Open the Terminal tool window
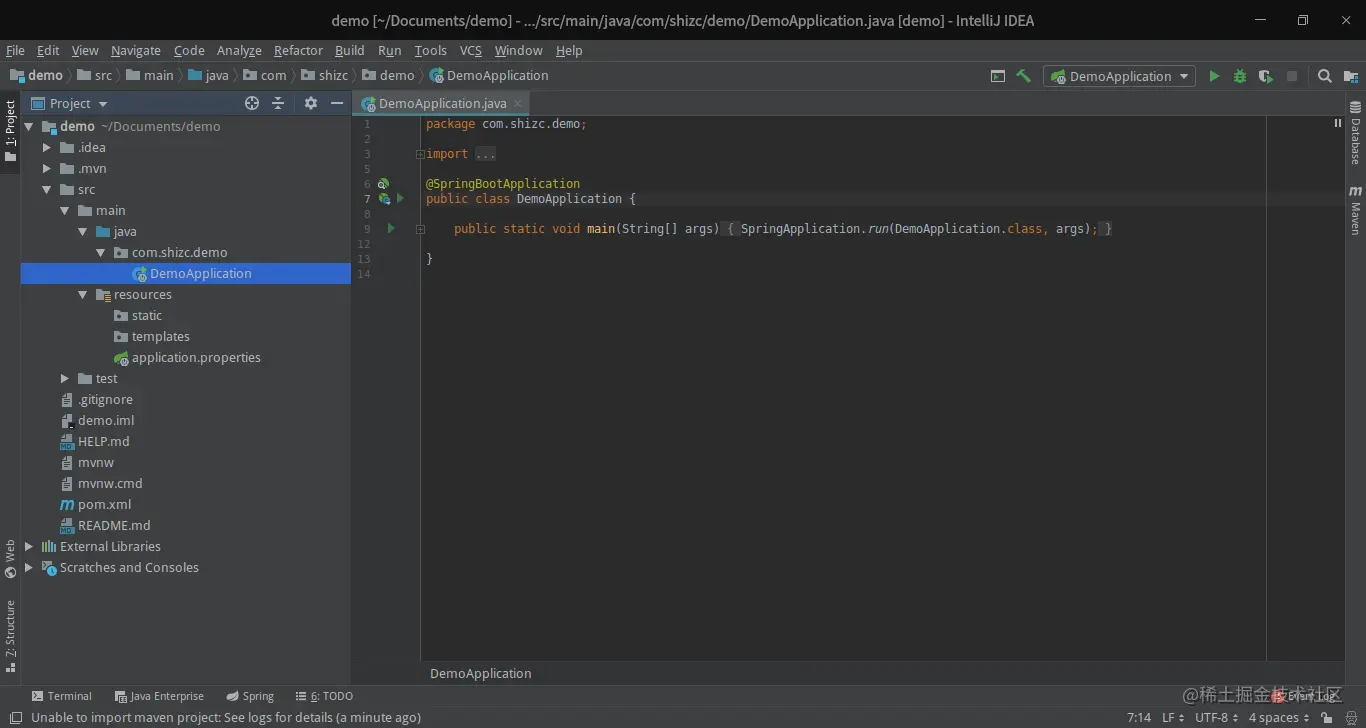1366x728 pixels. pyautogui.click(x=61, y=696)
